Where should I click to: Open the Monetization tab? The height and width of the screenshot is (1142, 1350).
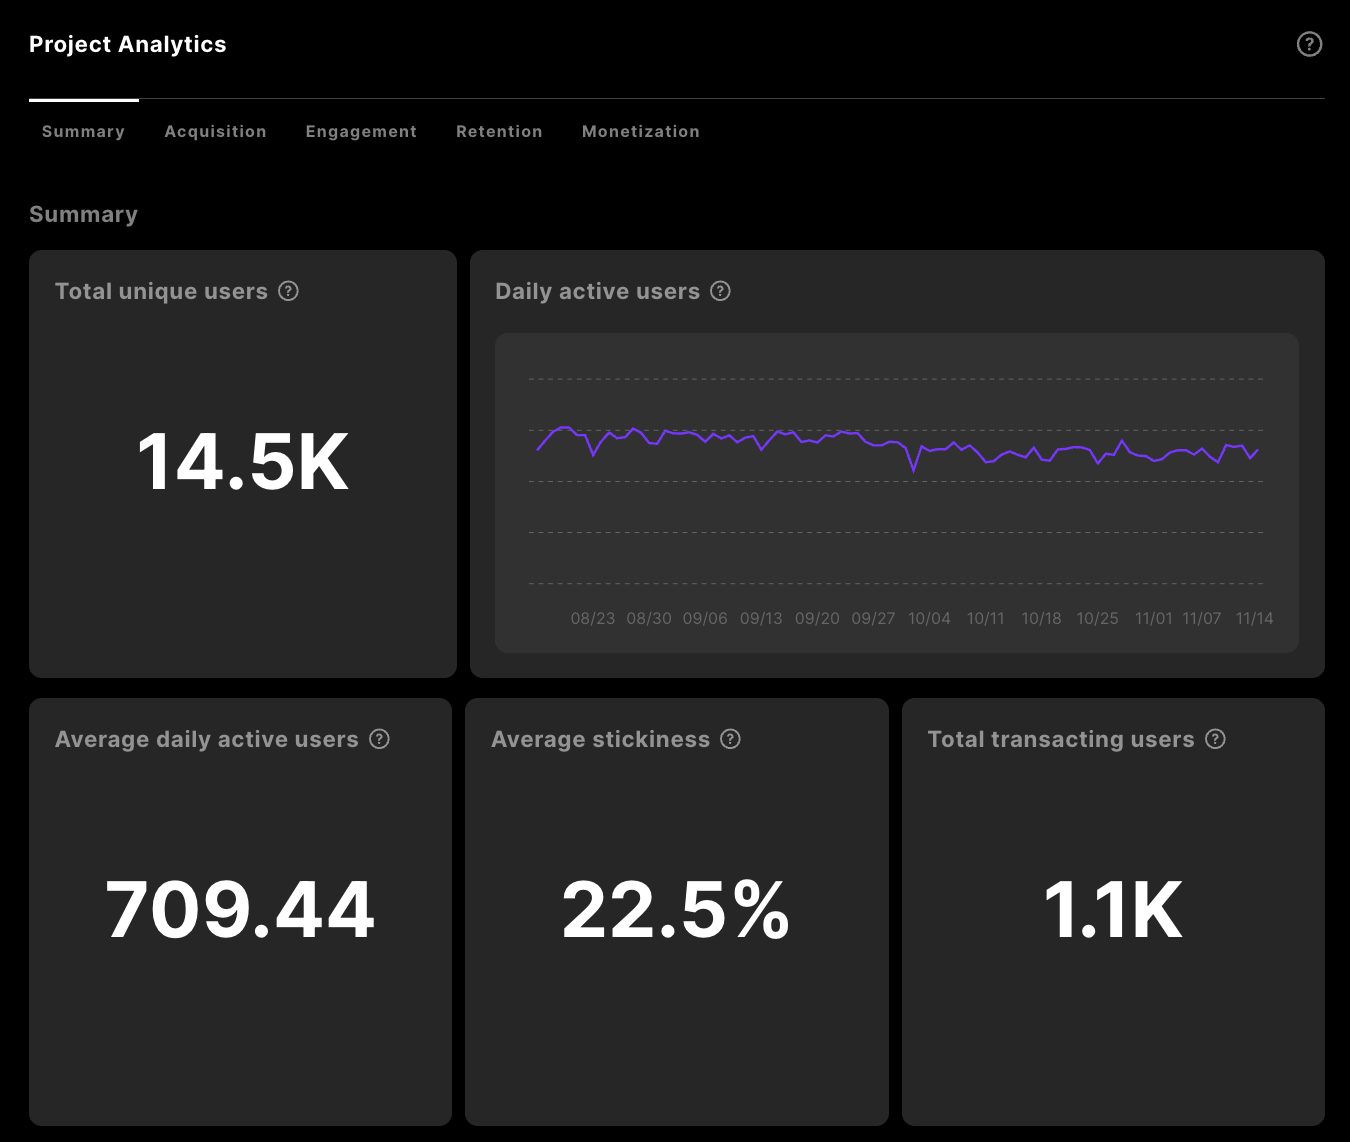641,131
